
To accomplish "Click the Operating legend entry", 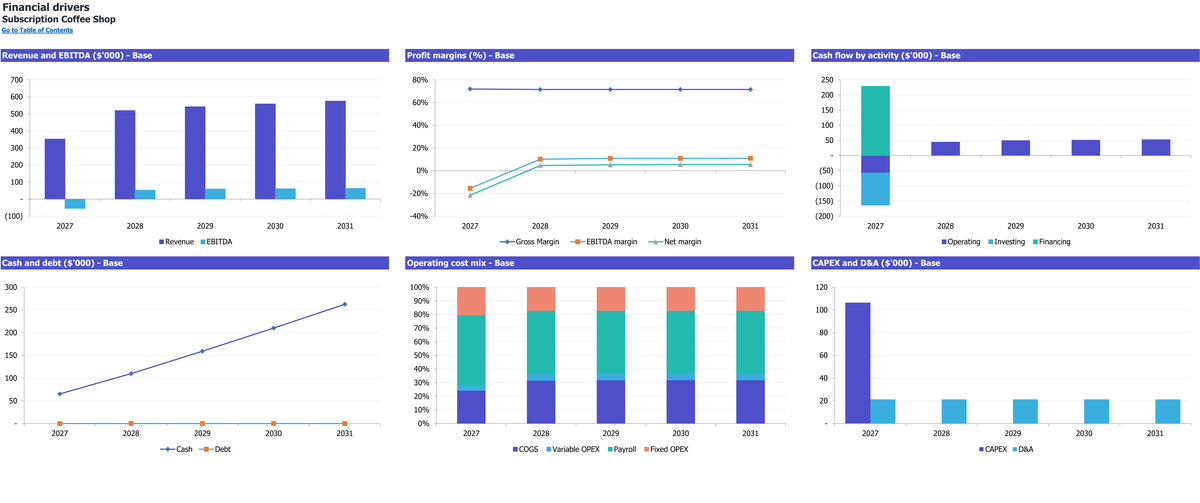I will pyautogui.click(x=959, y=242).
